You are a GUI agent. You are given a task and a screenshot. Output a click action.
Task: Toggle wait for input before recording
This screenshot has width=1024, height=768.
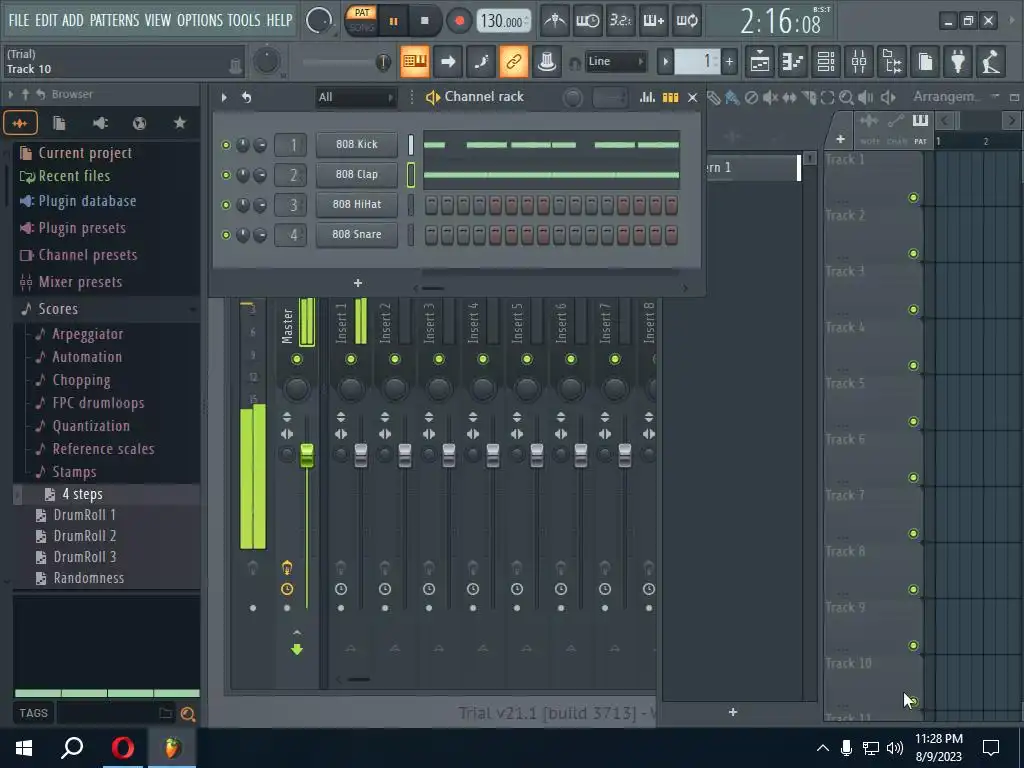click(x=587, y=21)
